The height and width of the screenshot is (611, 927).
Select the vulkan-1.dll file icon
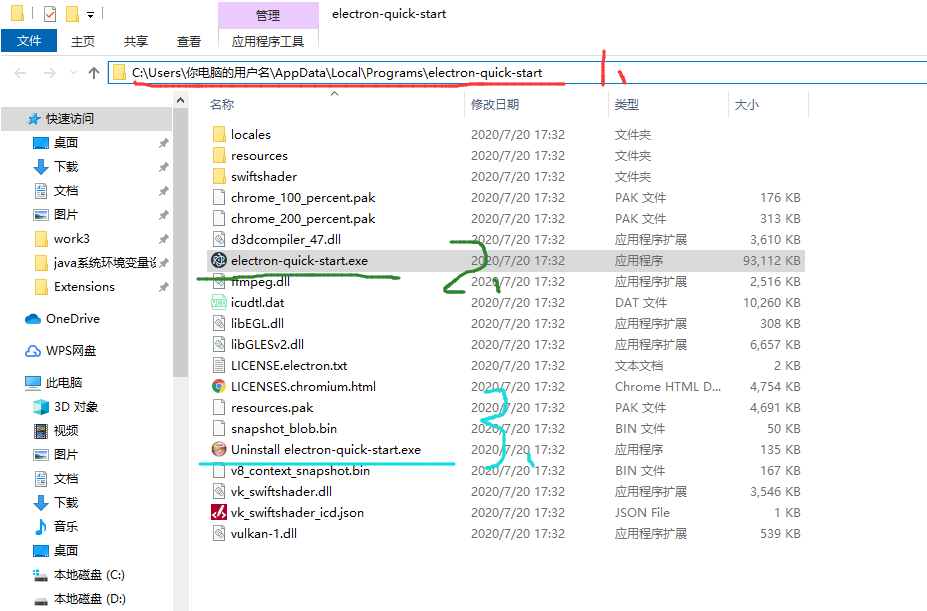coord(219,534)
